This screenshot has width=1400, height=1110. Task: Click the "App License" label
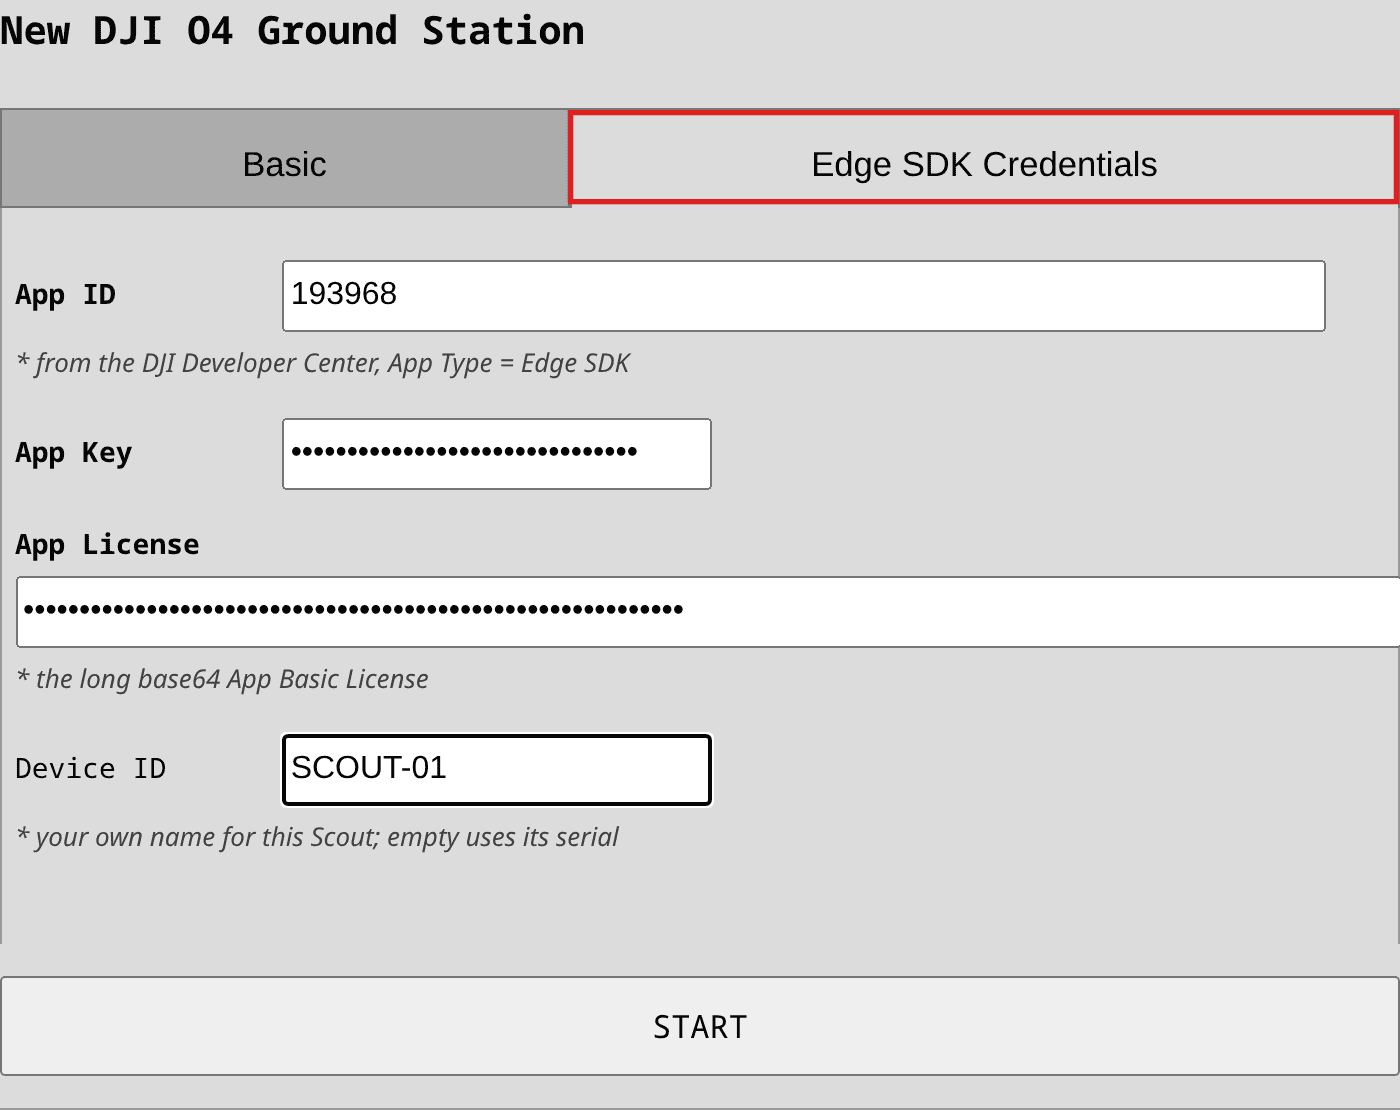[107, 545]
